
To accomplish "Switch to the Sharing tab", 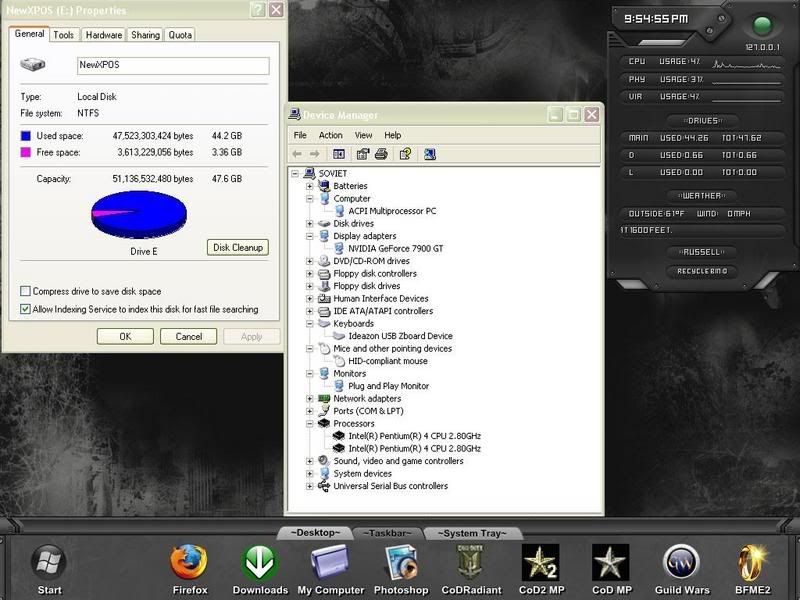I will coord(145,35).
